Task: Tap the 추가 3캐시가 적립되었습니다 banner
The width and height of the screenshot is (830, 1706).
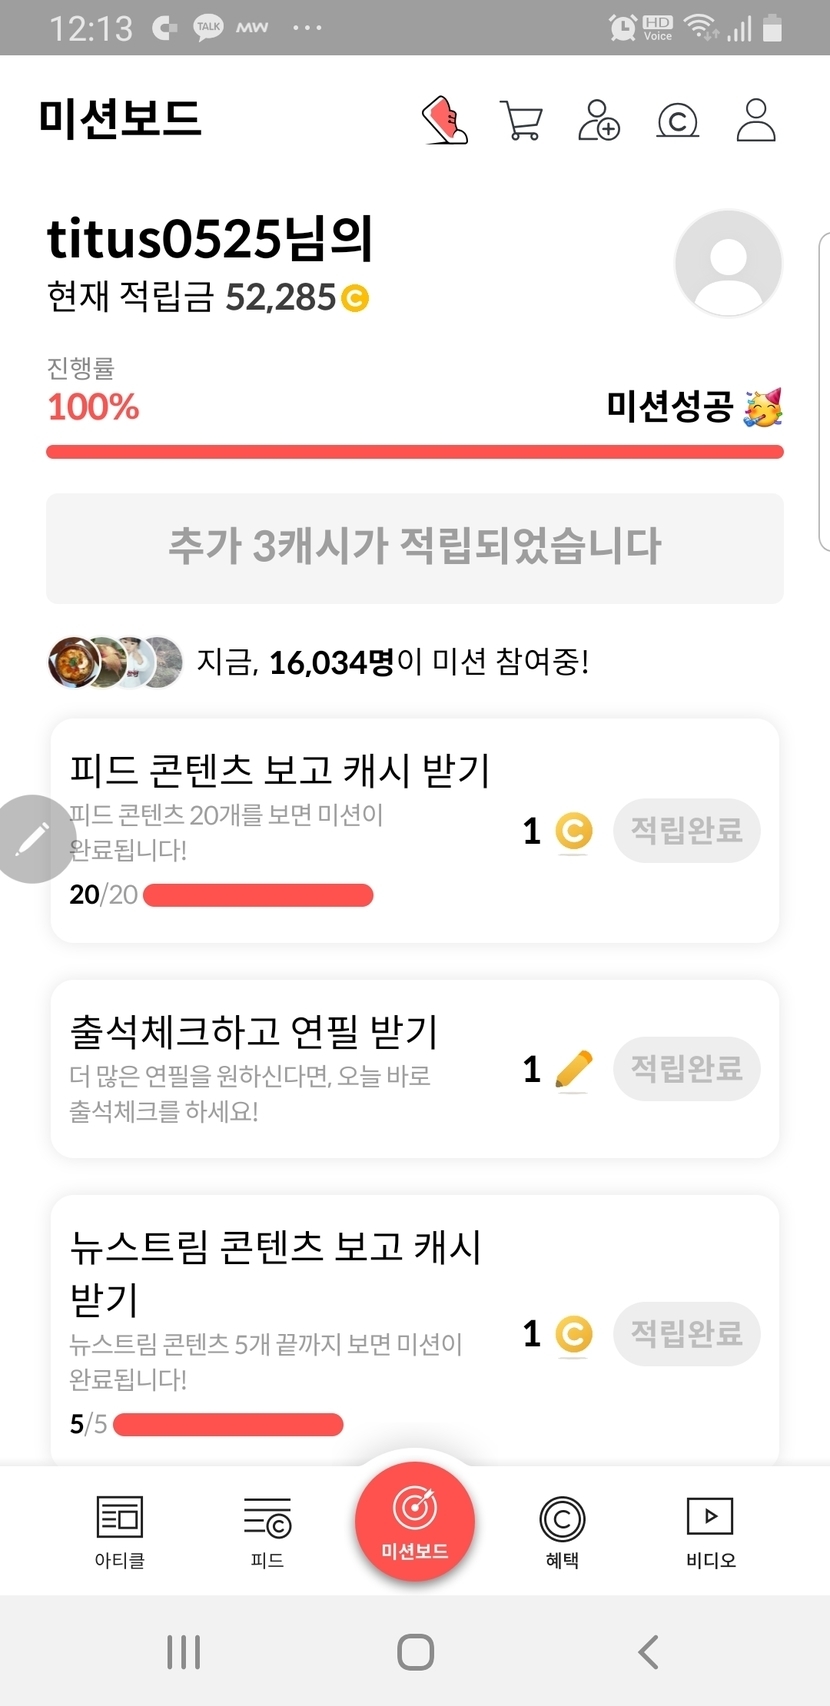Action: tap(415, 547)
